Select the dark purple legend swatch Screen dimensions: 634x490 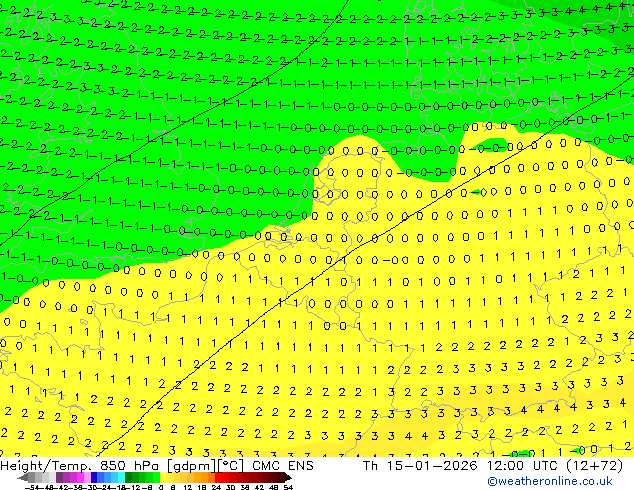59,477
